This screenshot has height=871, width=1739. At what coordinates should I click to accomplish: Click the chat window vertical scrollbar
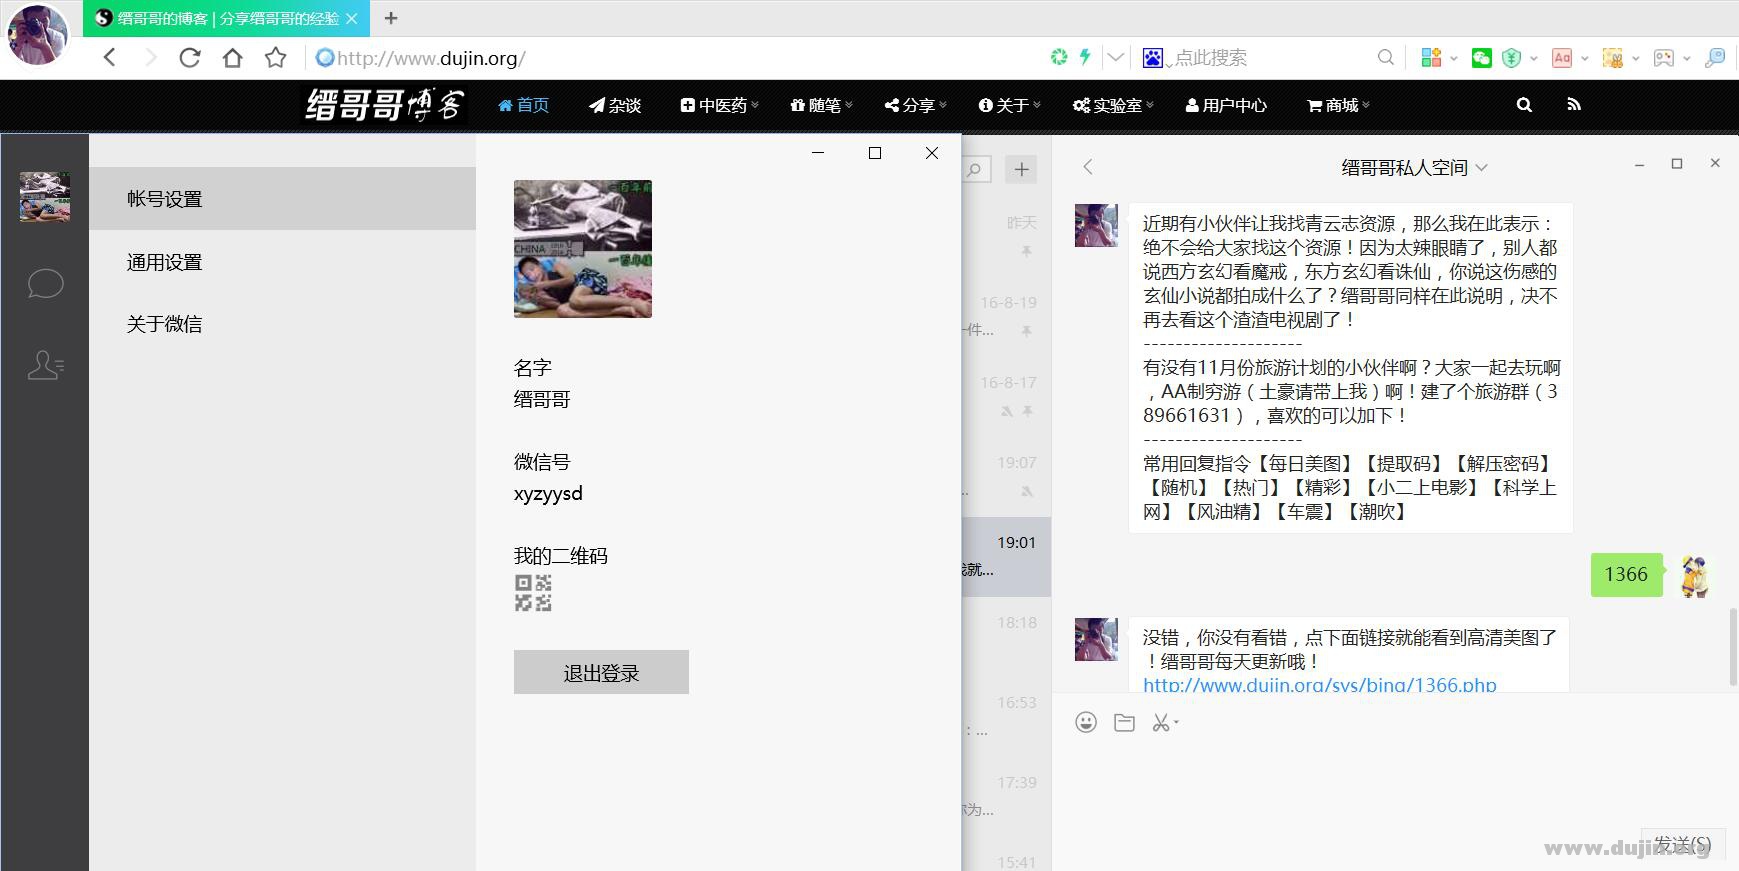(x=1733, y=645)
